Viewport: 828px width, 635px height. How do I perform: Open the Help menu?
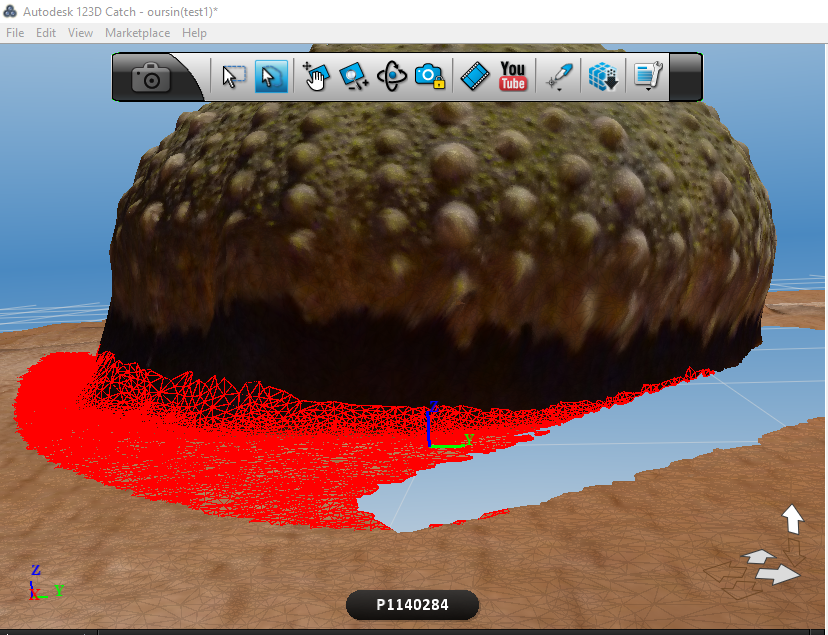pos(194,33)
